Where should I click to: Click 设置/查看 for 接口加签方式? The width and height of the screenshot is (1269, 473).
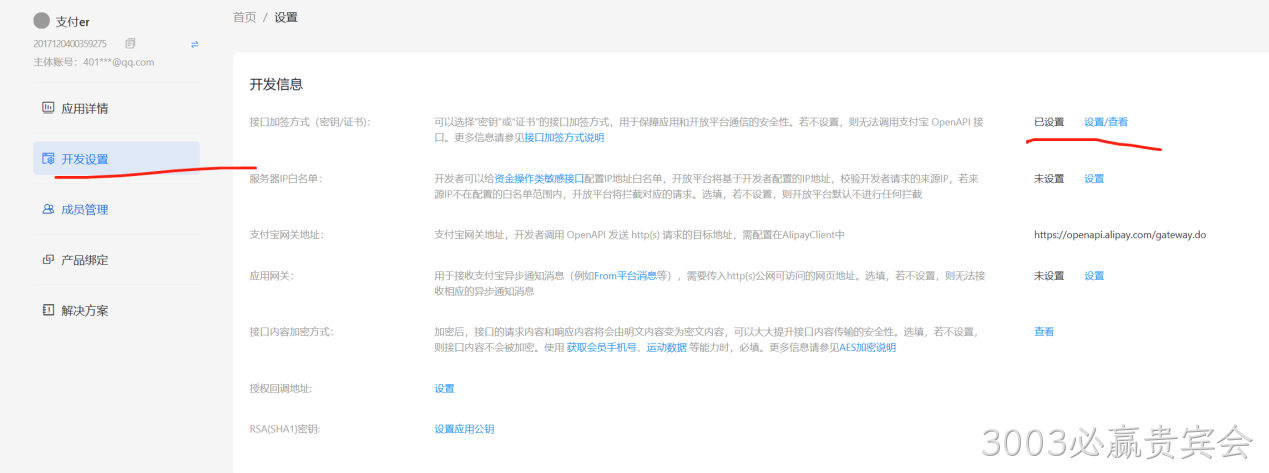[x=1106, y=122]
